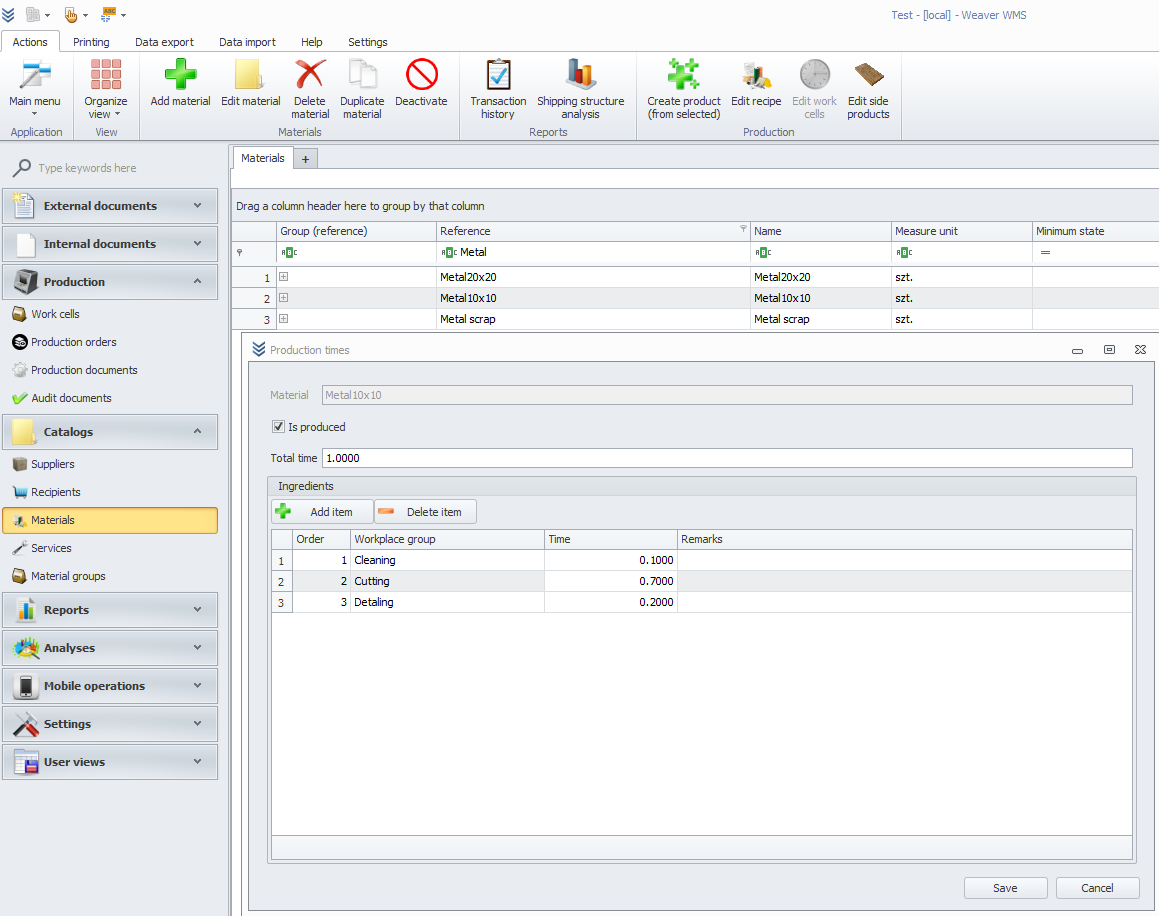
Task: Click the Organize view icon
Action: click(x=106, y=75)
